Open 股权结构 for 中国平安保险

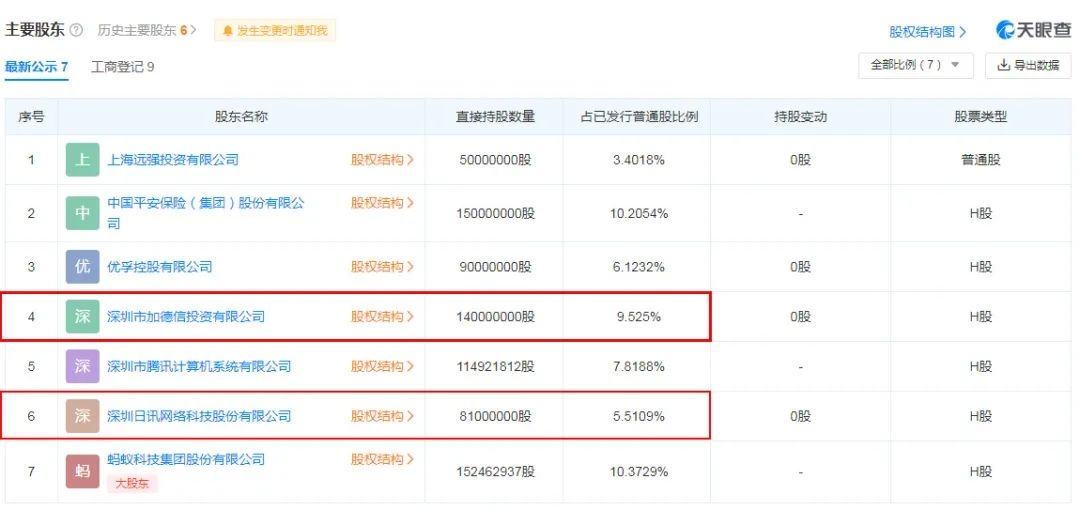click(x=382, y=203)
